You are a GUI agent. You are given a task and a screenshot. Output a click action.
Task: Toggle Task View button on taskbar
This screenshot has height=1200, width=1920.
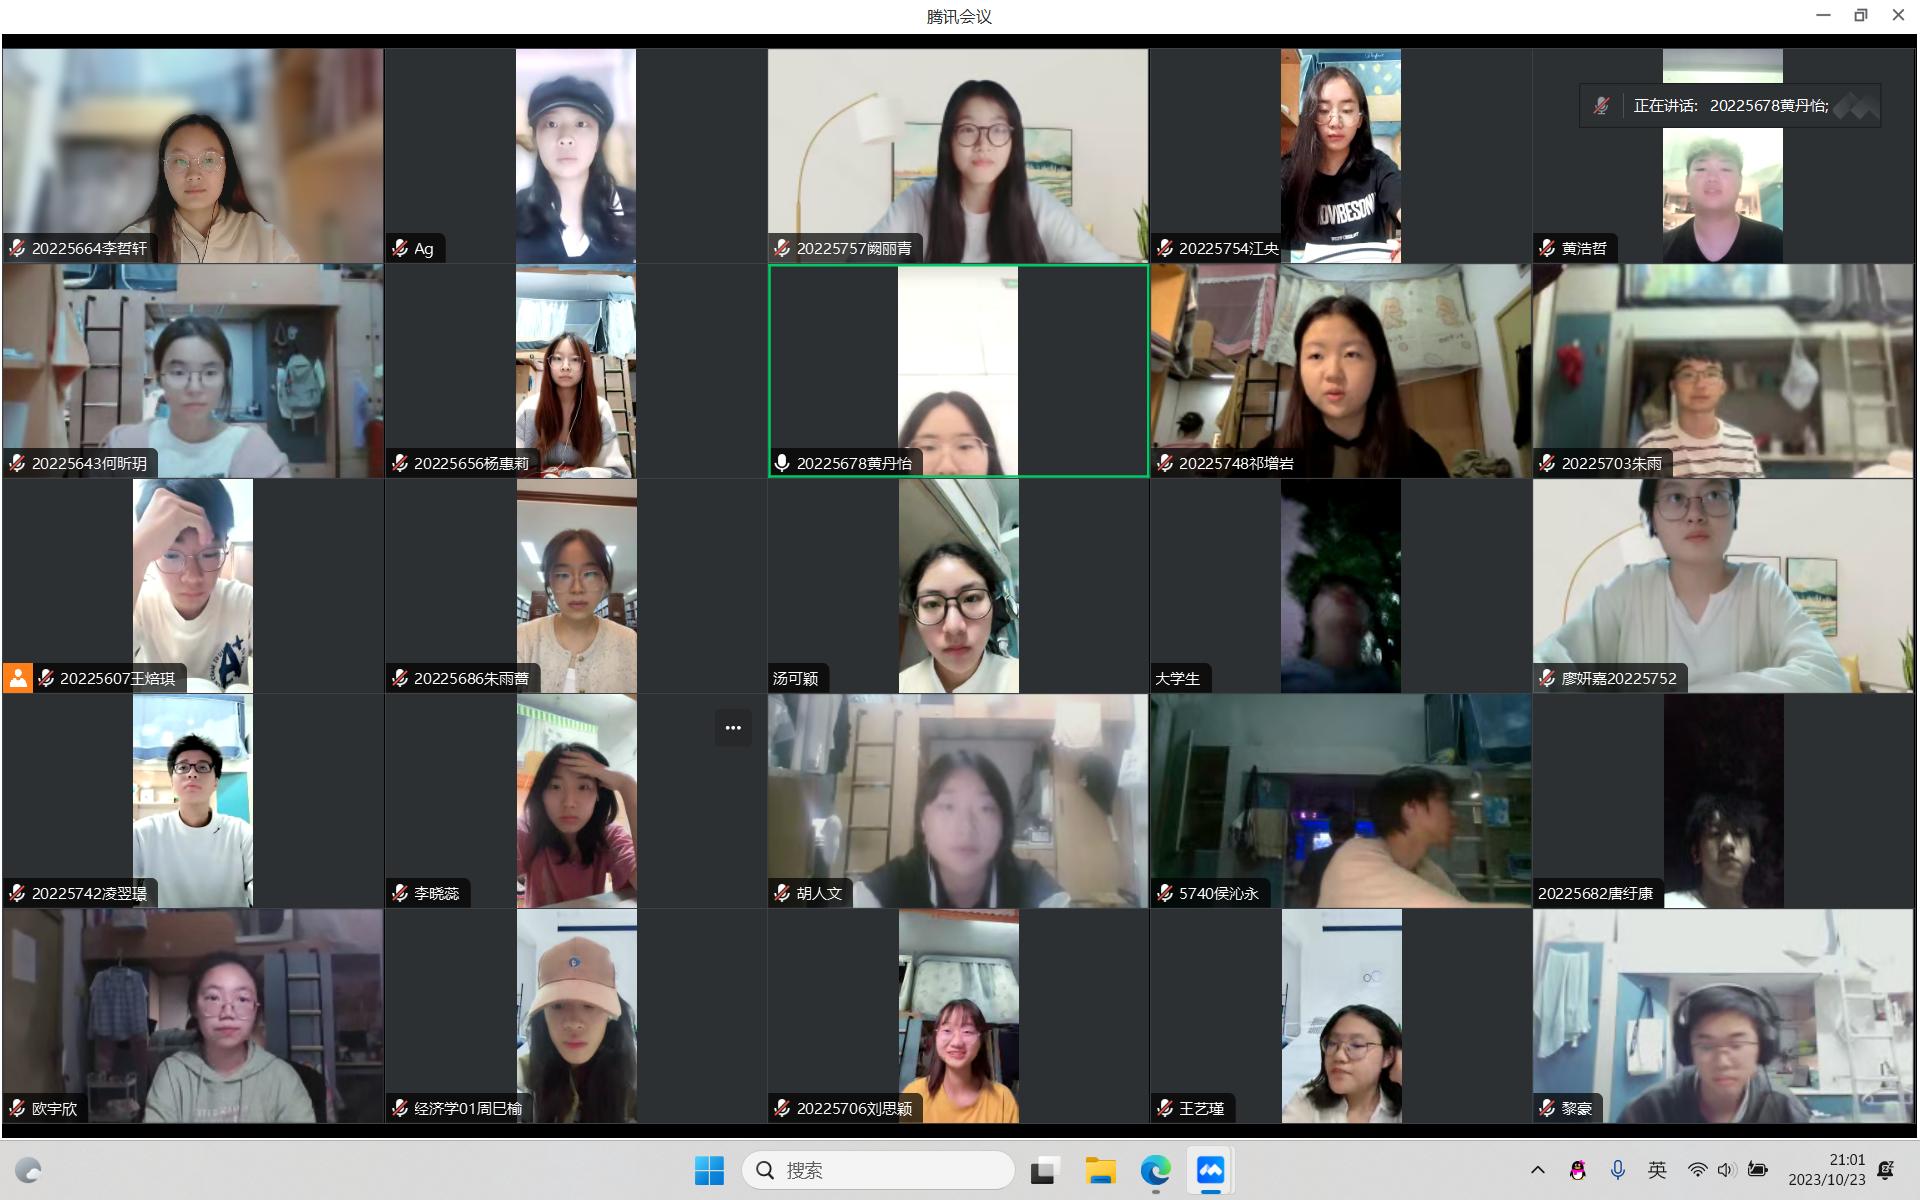coord(1045,1170)
